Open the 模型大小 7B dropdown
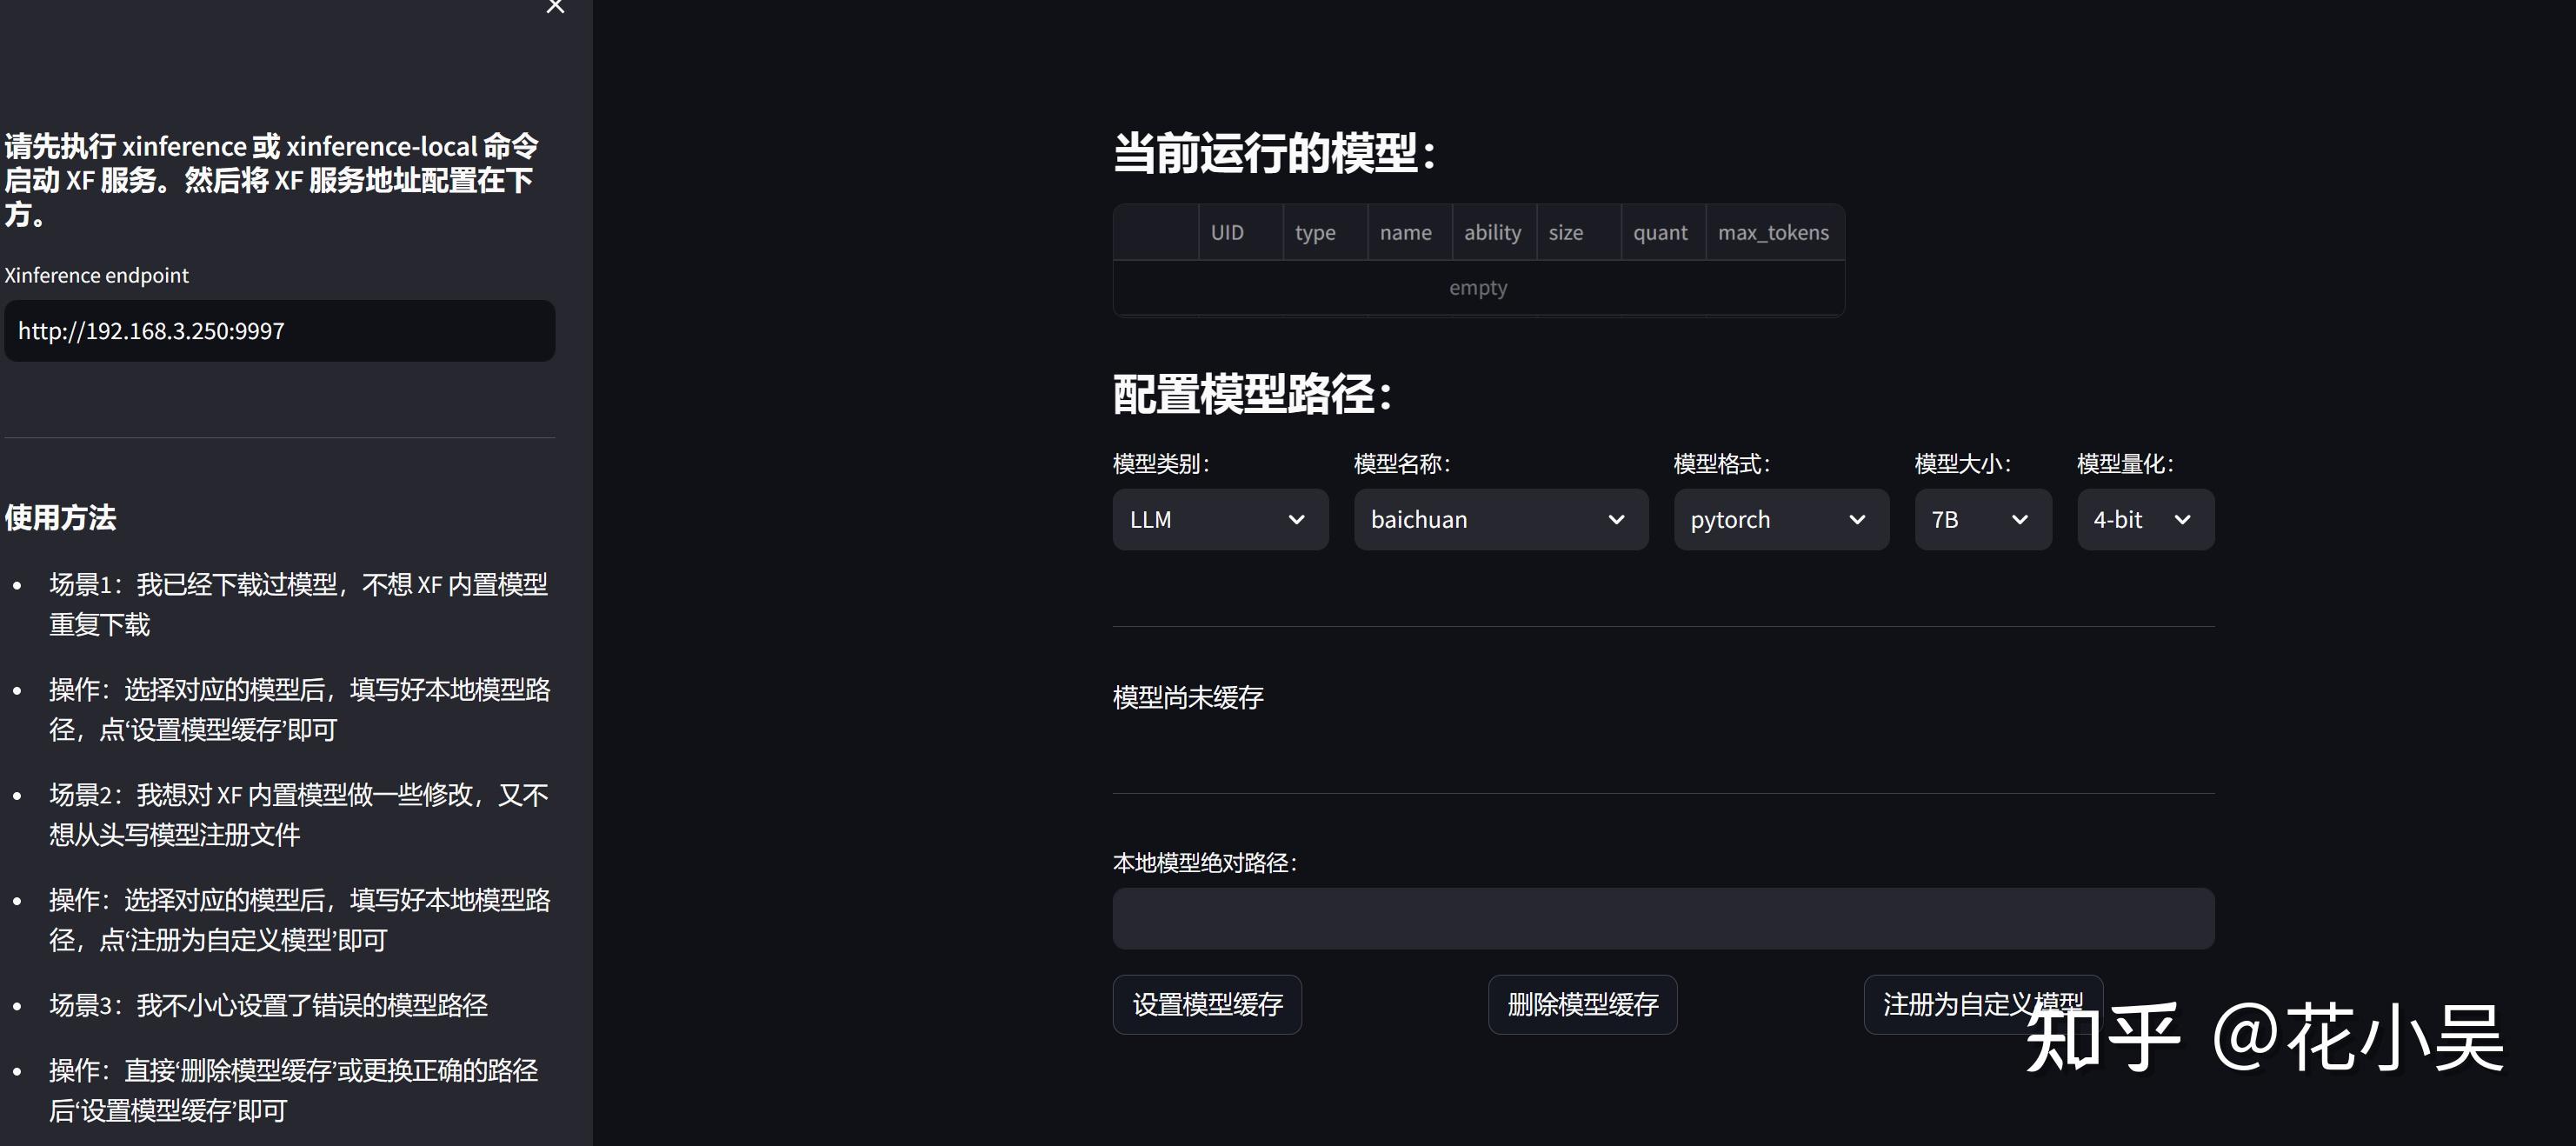The width and height of the screenshot is (2576, 1146). (x=1982, y=520)
